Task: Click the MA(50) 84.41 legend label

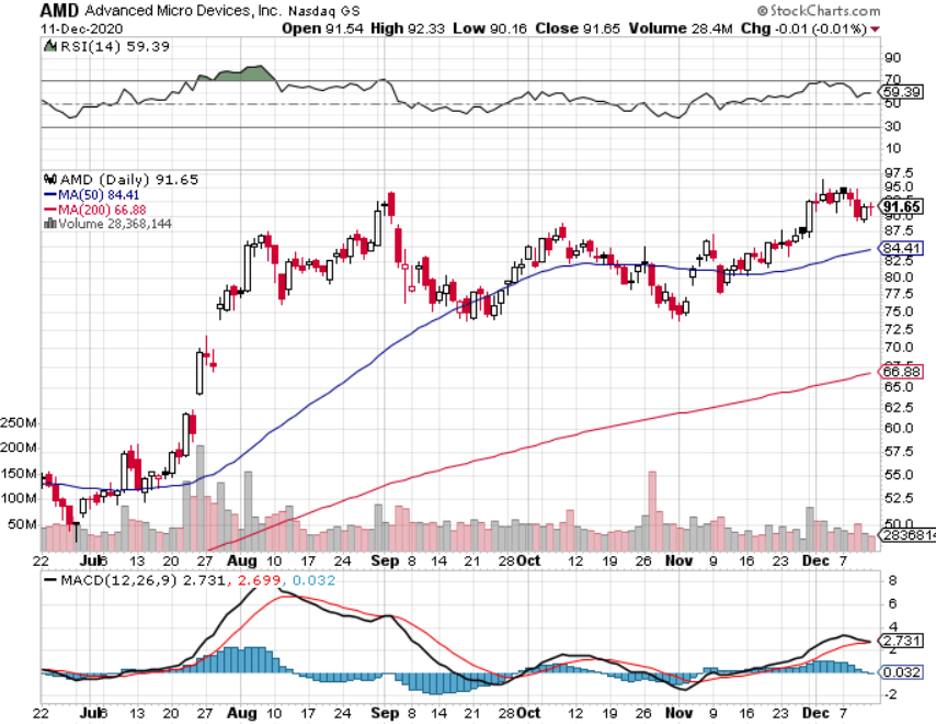Action: (98, 195)
